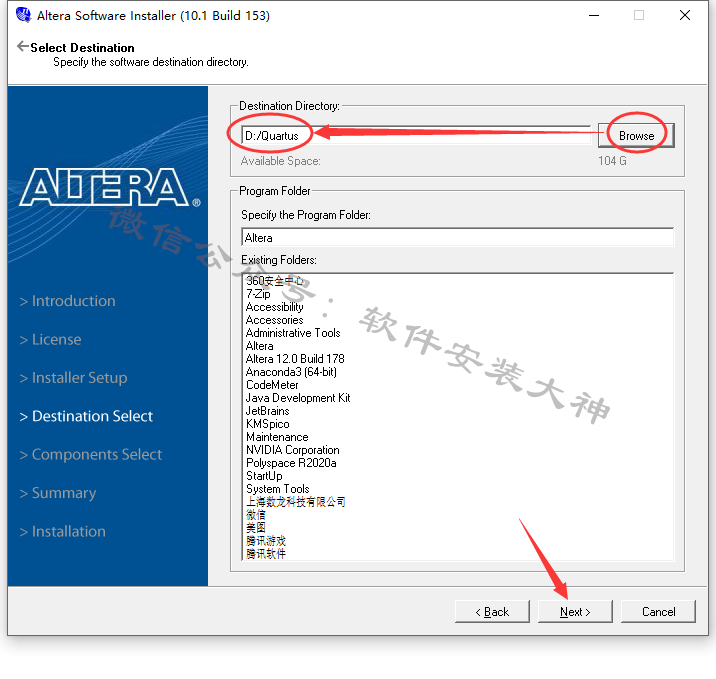
Task: Click the License step in sidebar
Action: point(50,339)
